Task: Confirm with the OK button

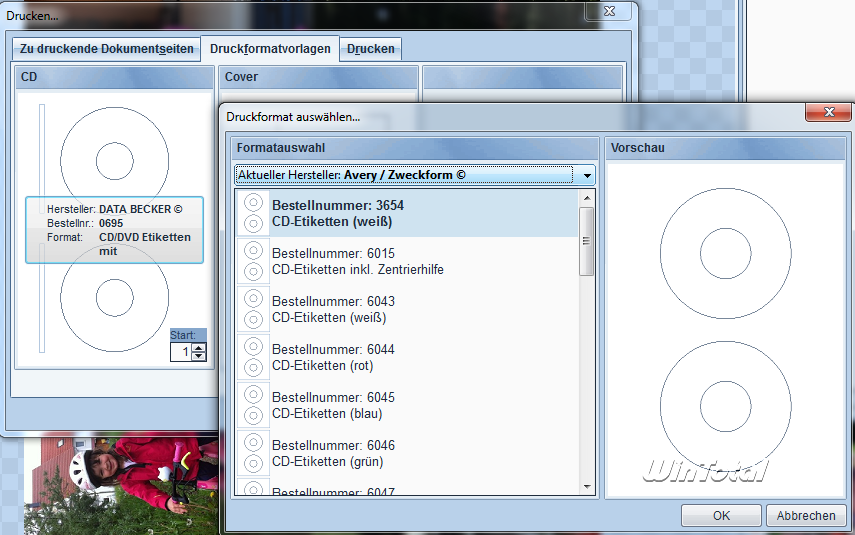Action: coord(721,515)
